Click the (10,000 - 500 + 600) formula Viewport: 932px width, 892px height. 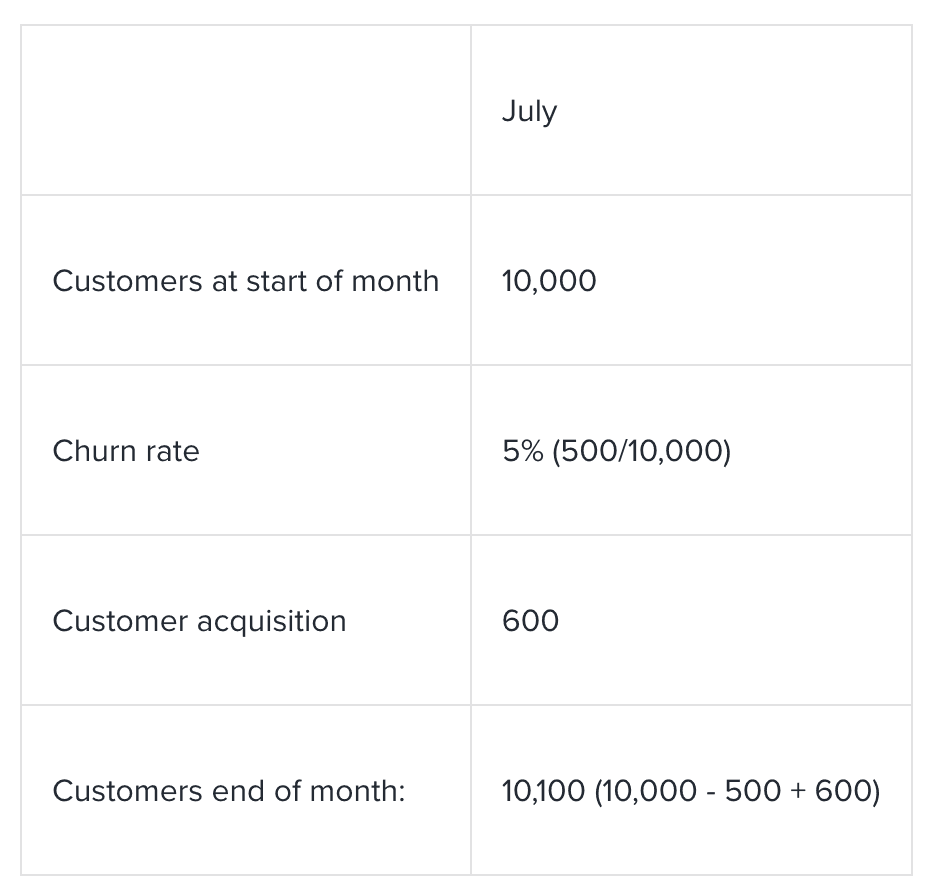737,791
